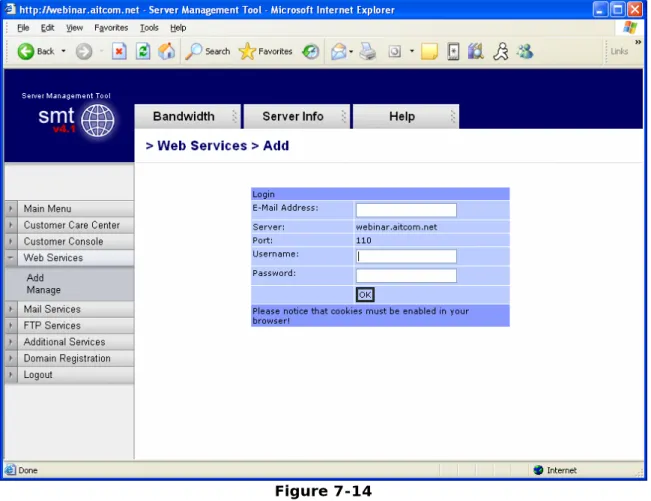Image resolution: width=651 pixels, height=501 pixels.
Task: Open the File menu
Action: [23, 28]
